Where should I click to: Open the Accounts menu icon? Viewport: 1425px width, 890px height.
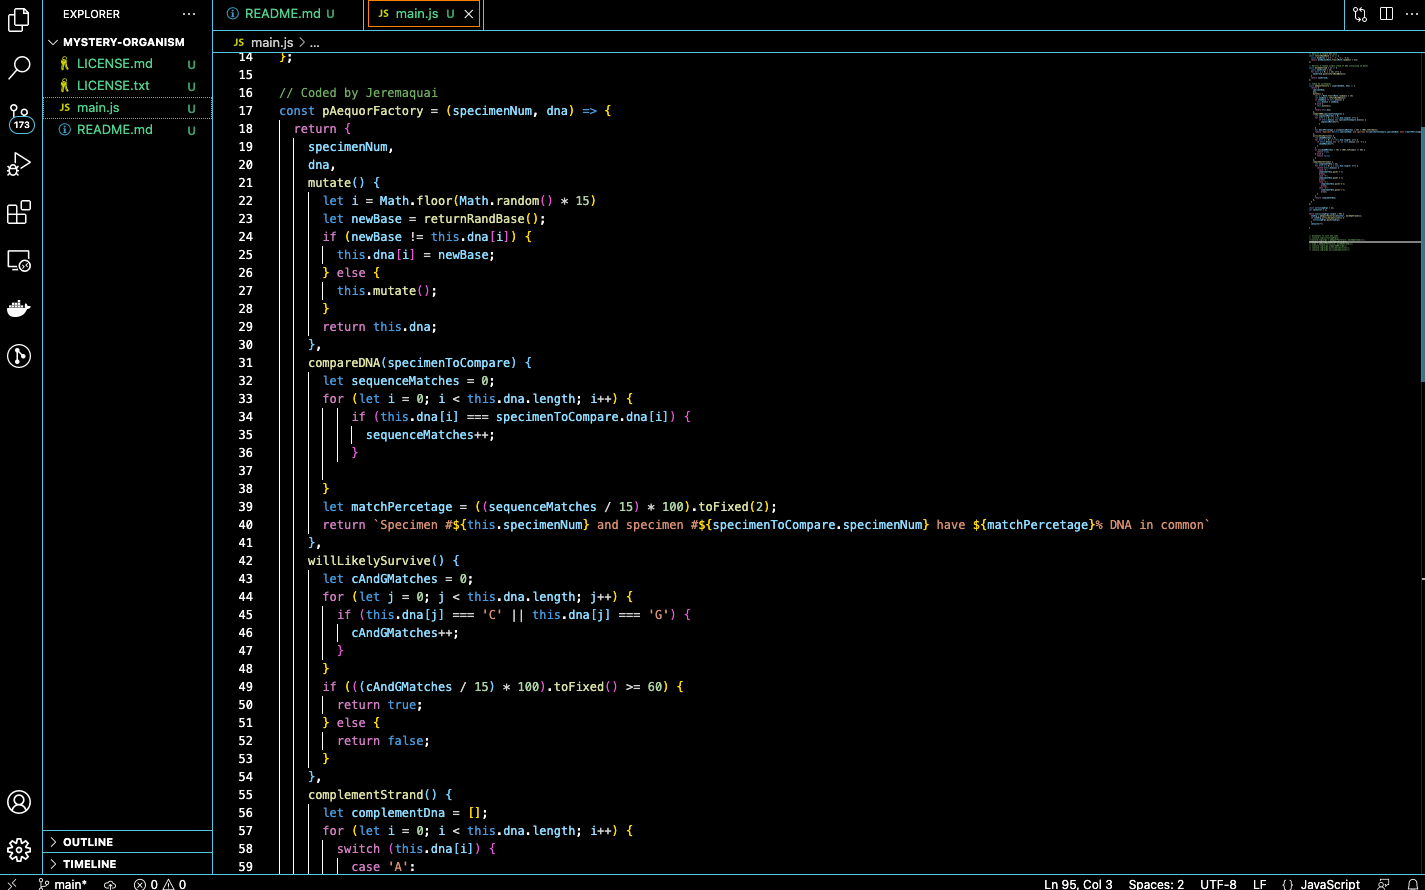point(19,802)
